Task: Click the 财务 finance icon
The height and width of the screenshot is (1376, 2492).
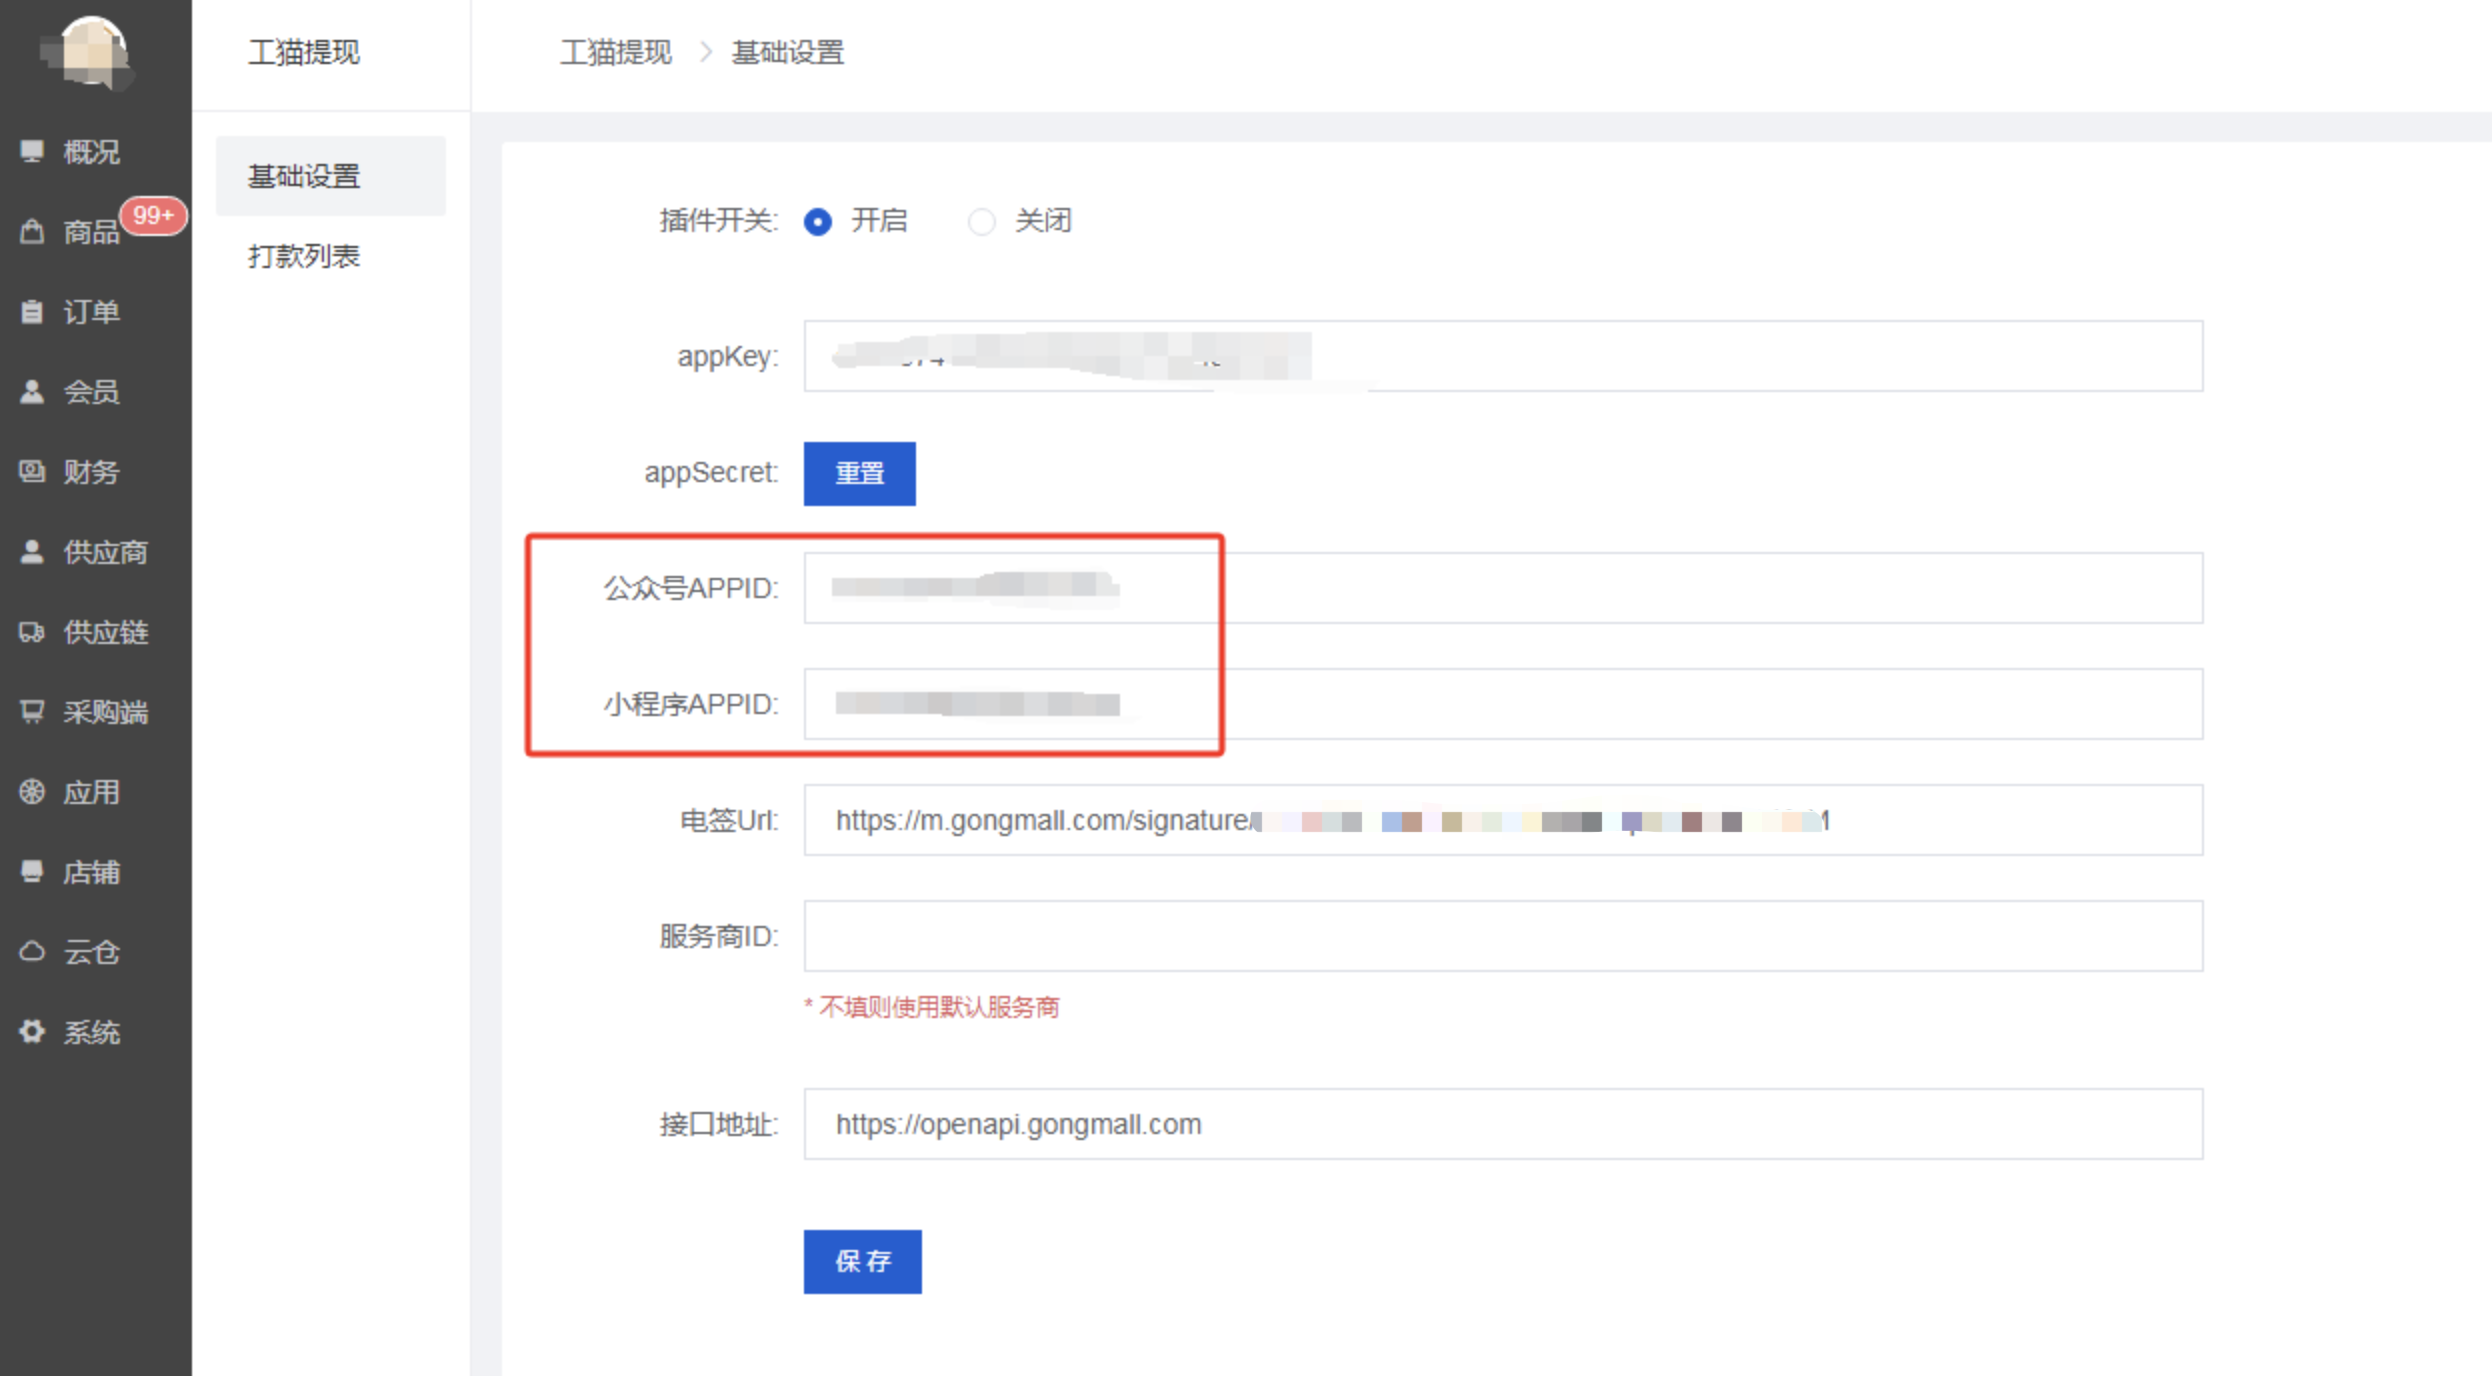Action: [32, 471]
